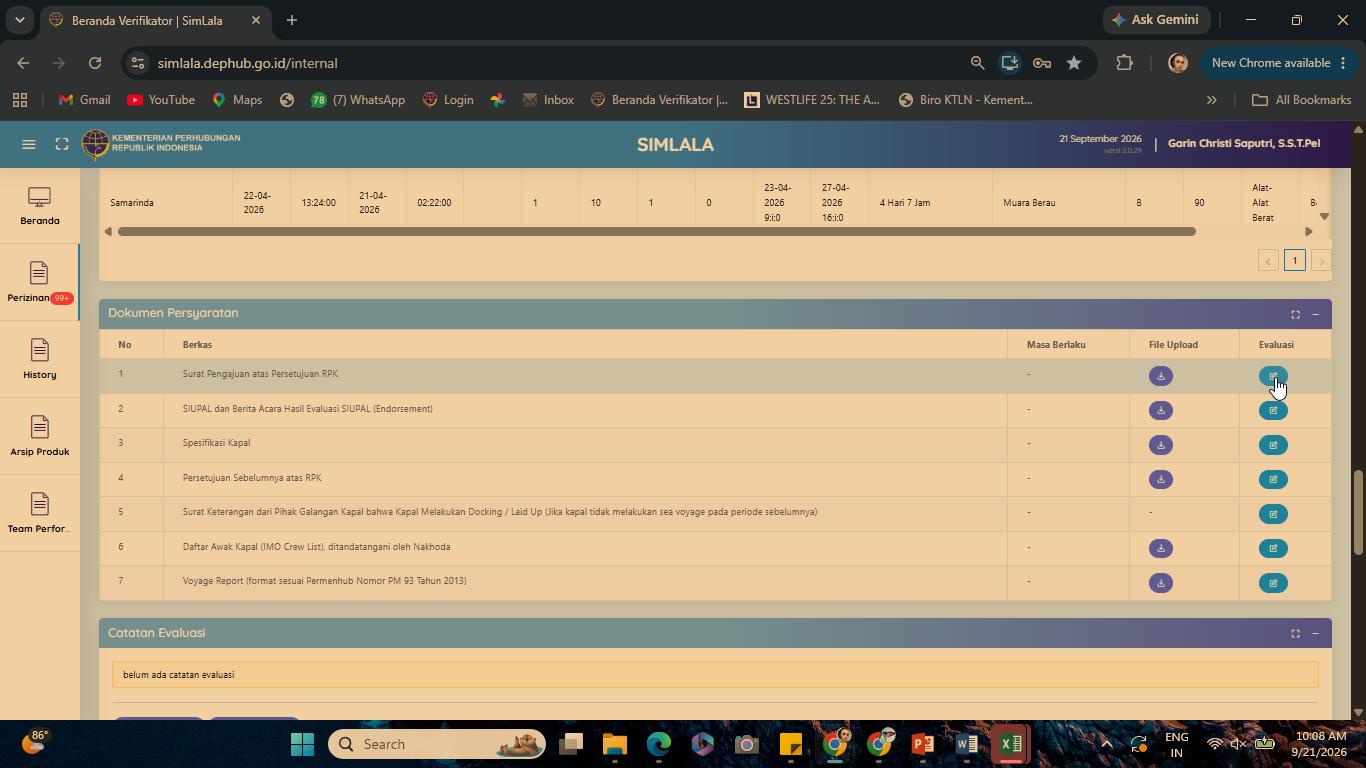Open evaluation for SIUPAL dan Berita Acara row

(x=1273, y=410)
